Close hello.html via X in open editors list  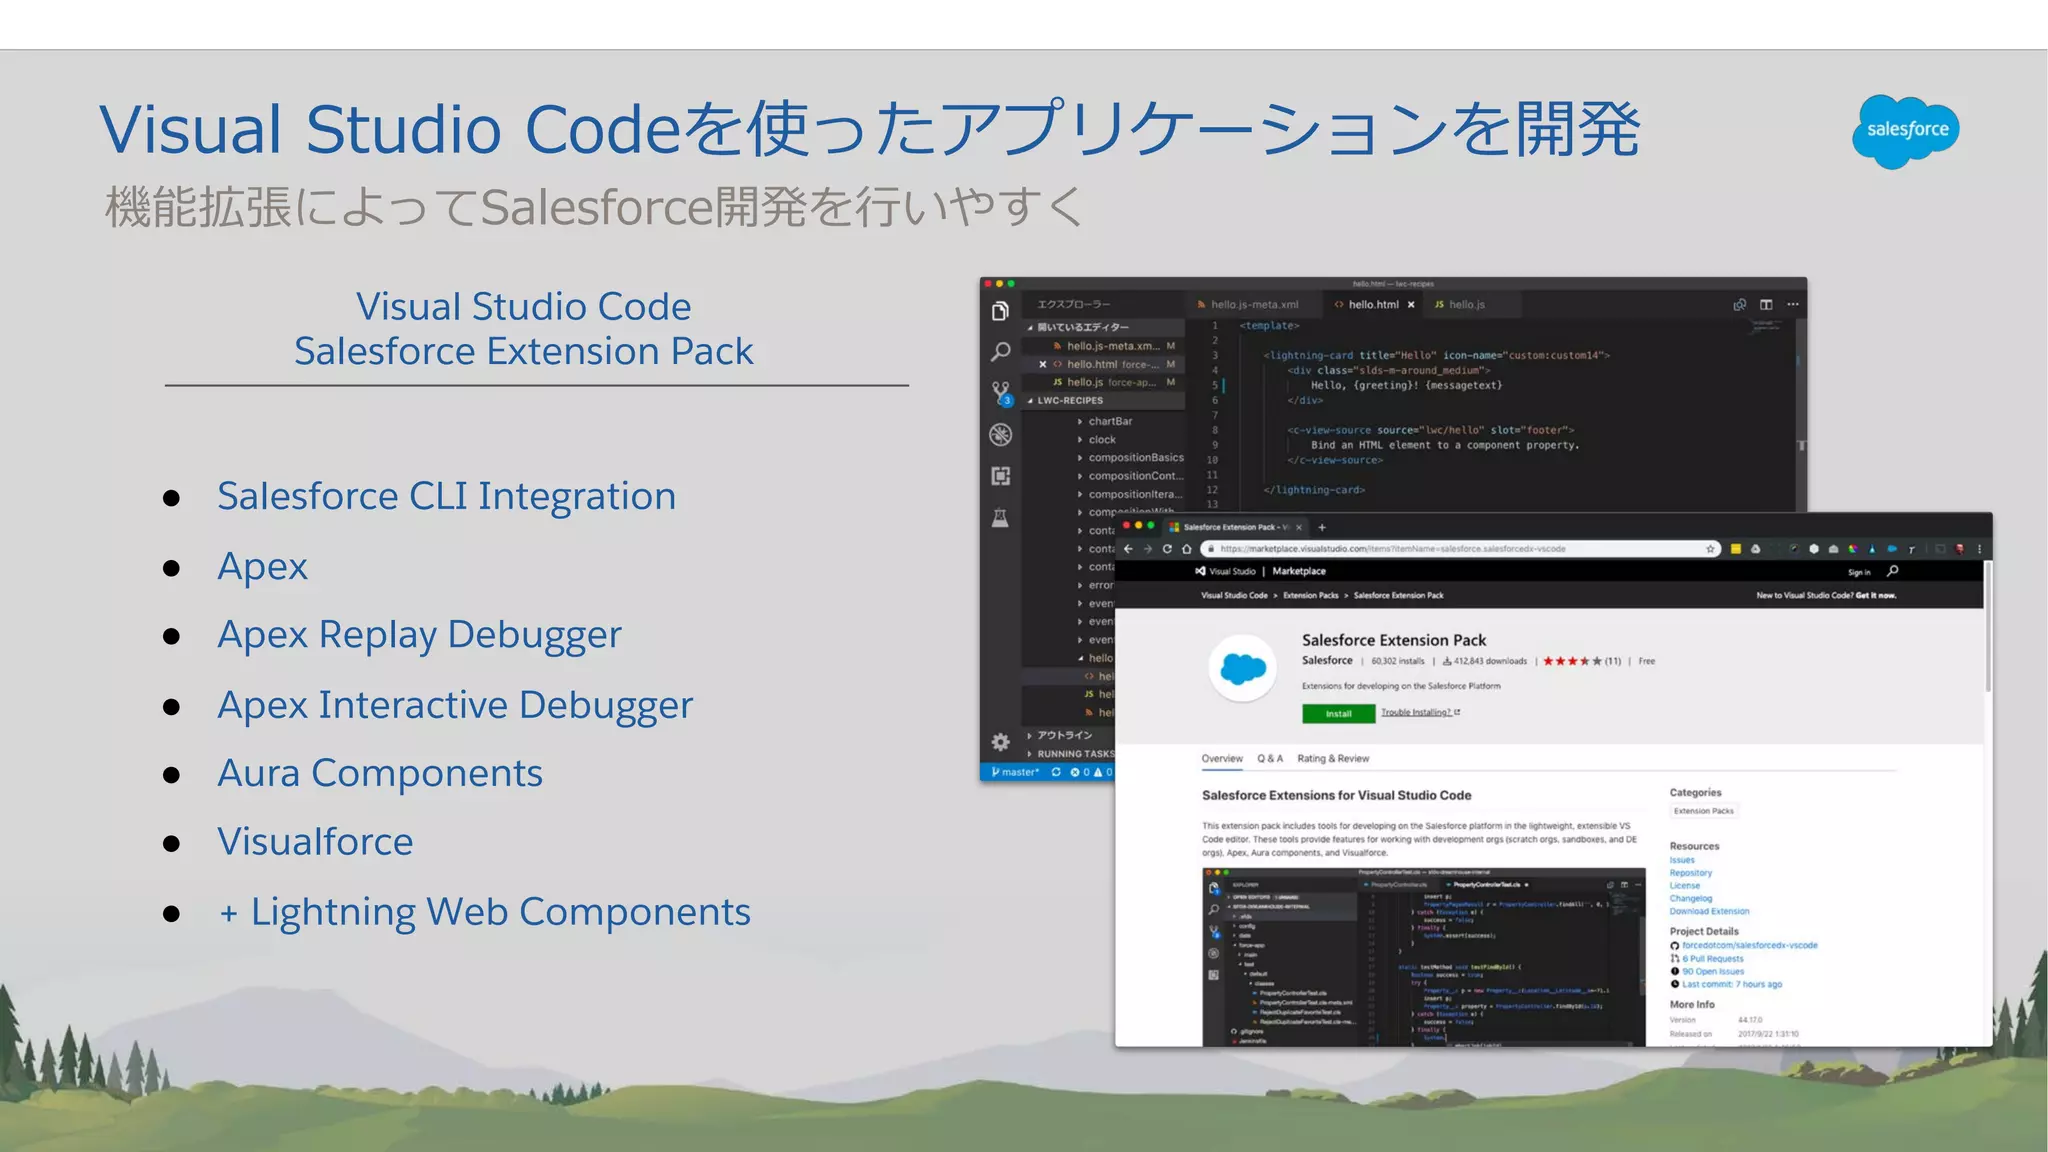1042,364
